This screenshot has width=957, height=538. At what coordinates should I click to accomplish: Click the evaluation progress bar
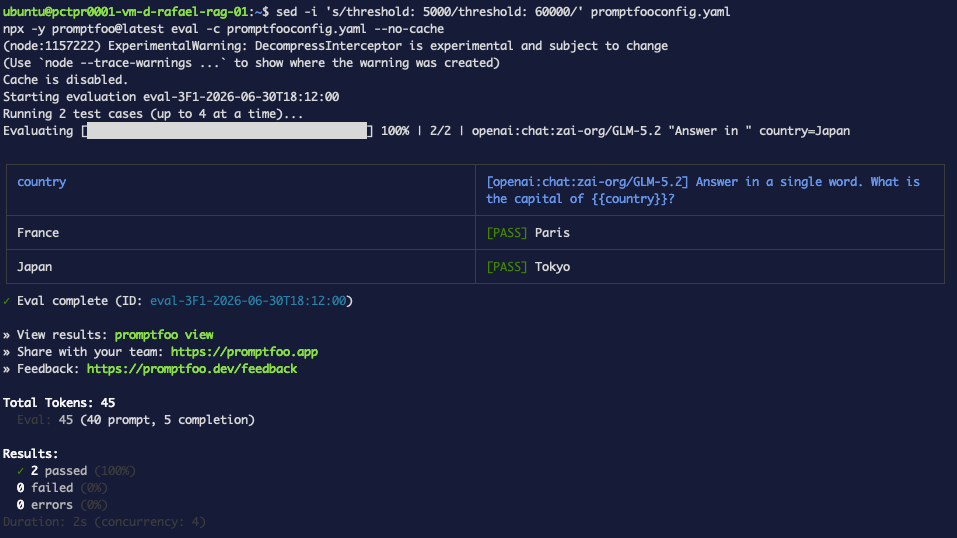(227, 131)
